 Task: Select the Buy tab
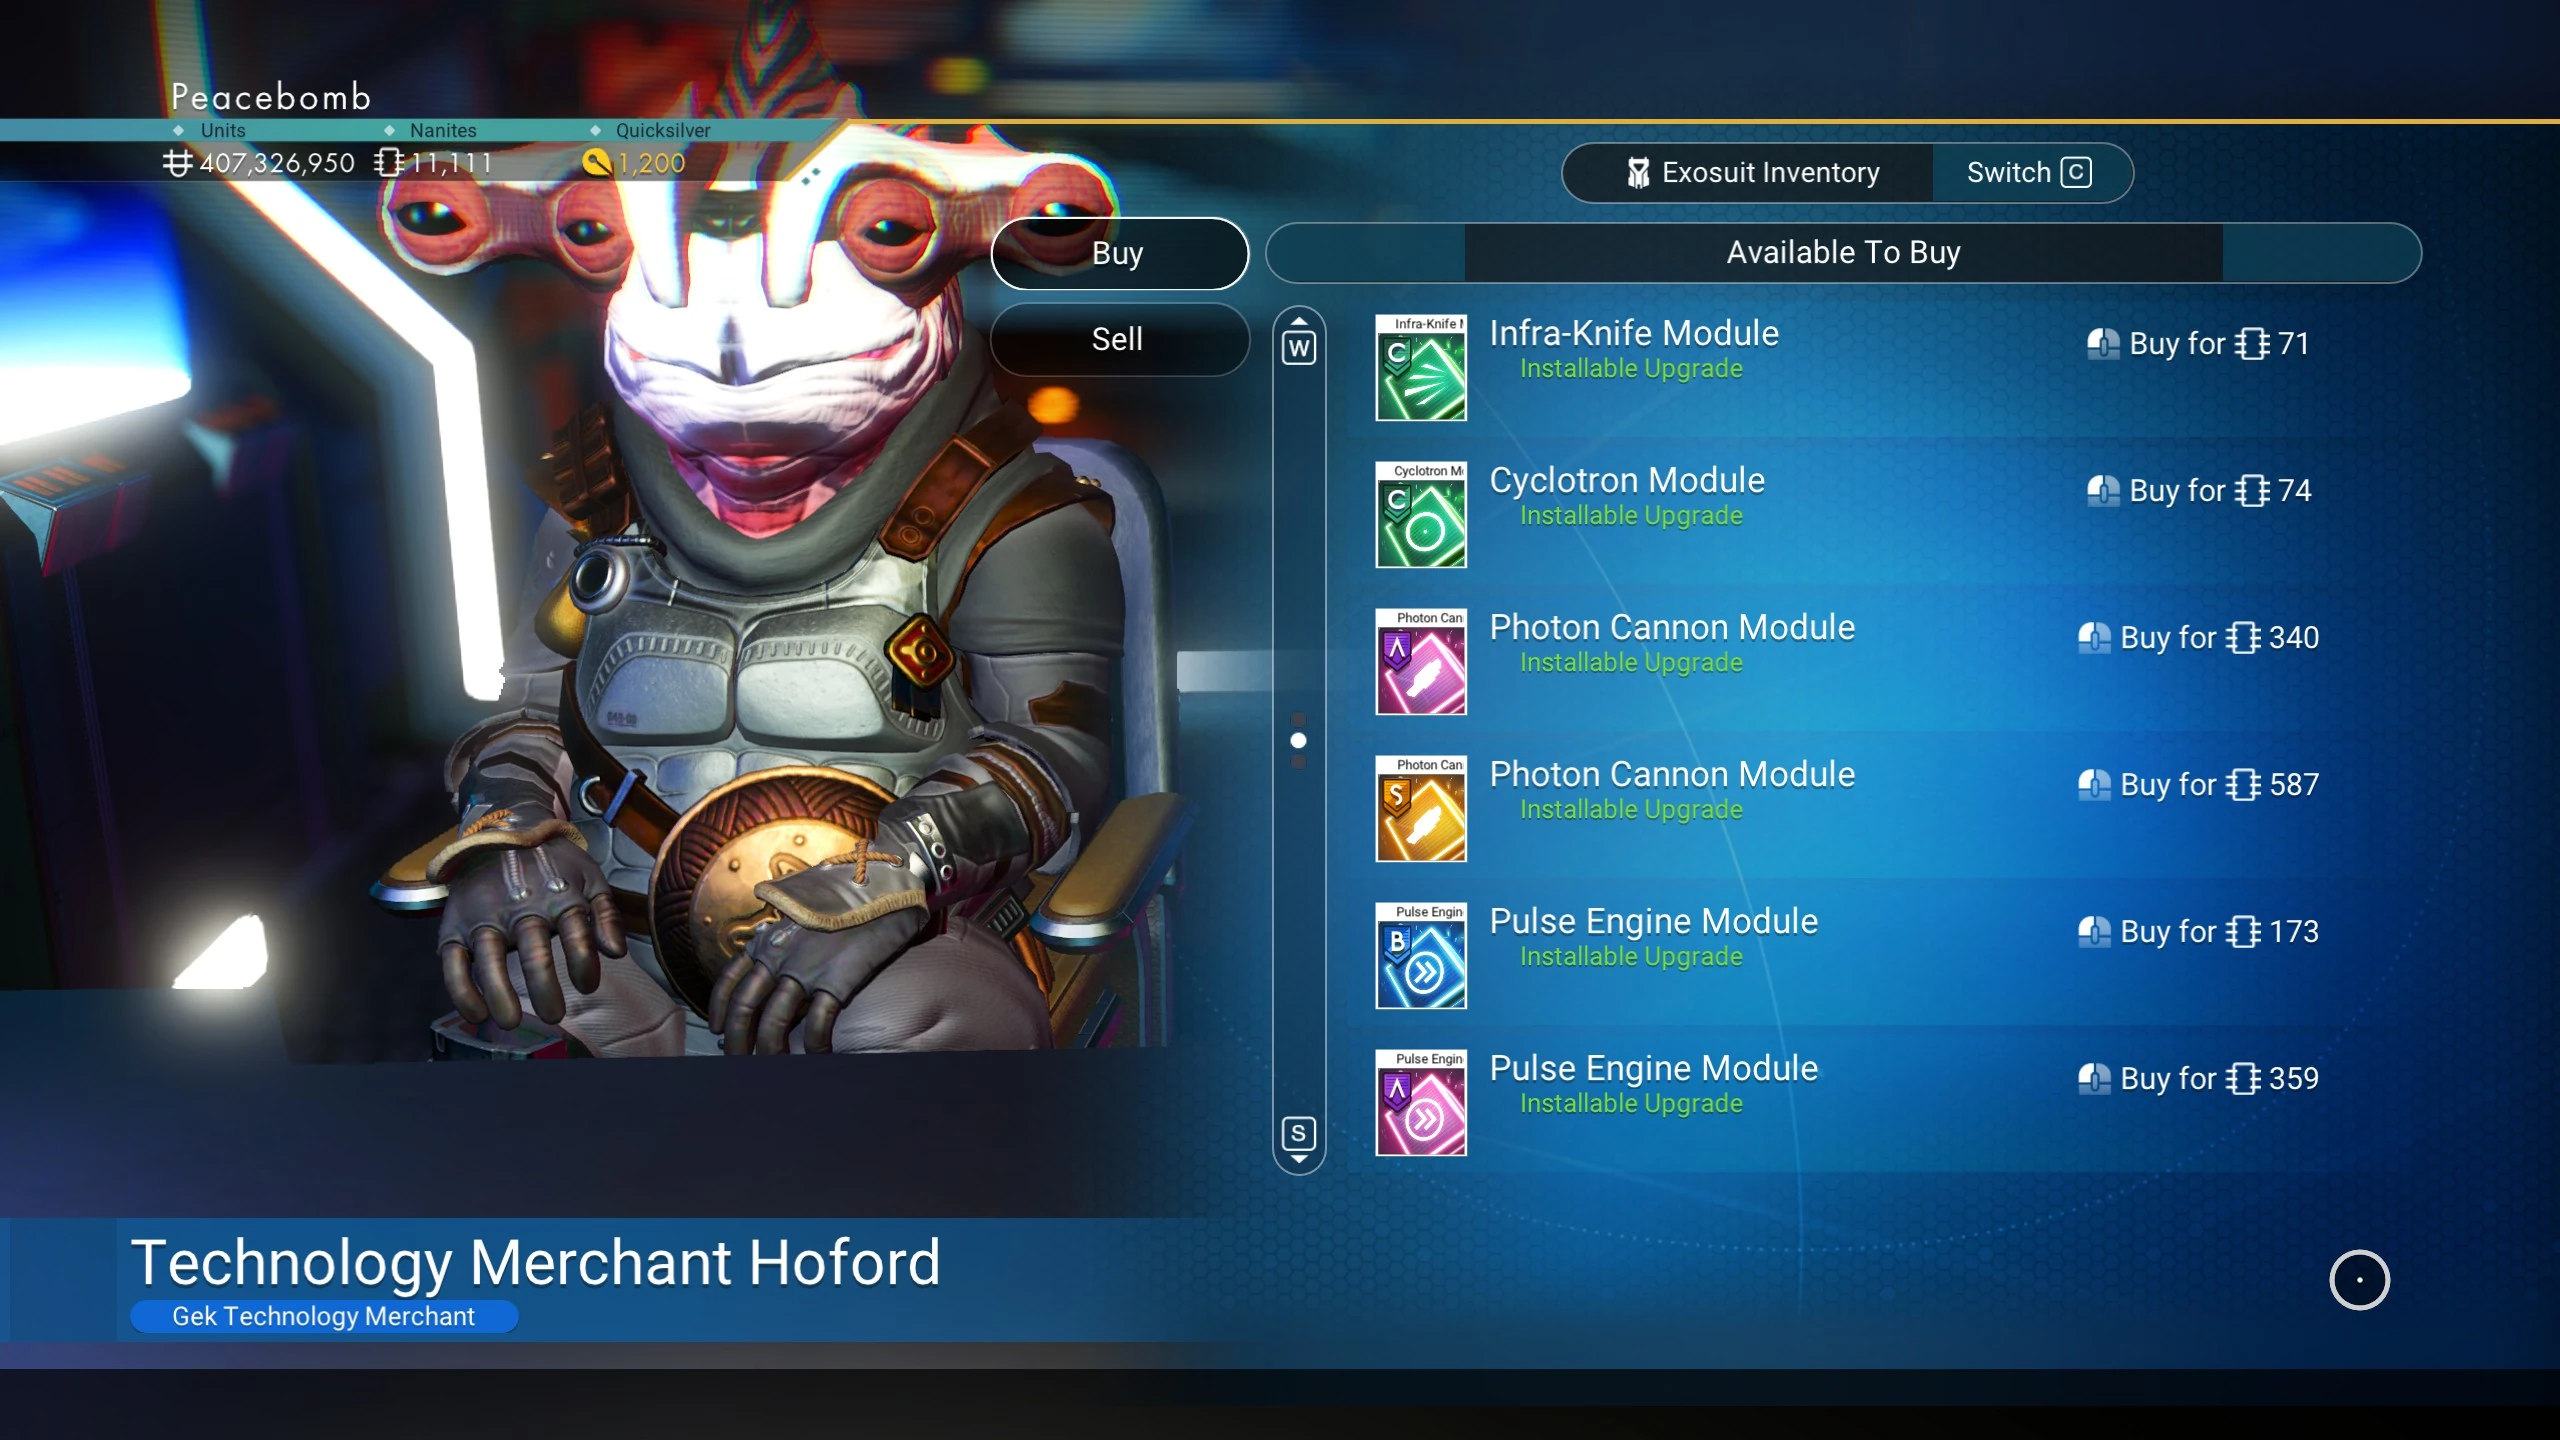tap(1119, 253)
